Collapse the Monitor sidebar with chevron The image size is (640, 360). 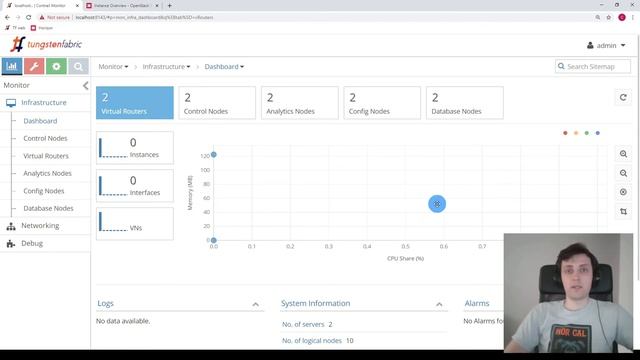(x=85, y=85)
